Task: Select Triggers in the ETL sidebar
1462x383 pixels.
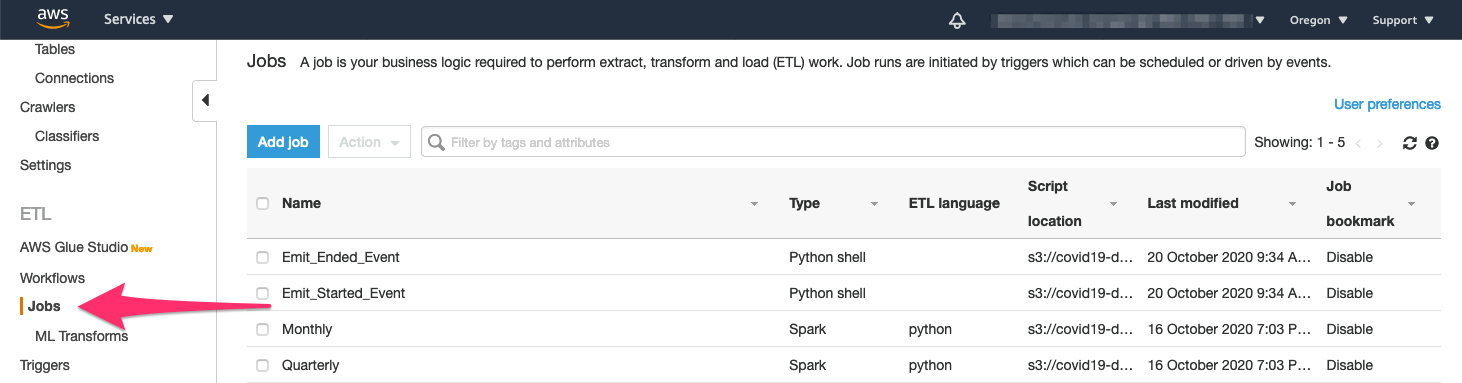Action: click(x=45, y=365)
